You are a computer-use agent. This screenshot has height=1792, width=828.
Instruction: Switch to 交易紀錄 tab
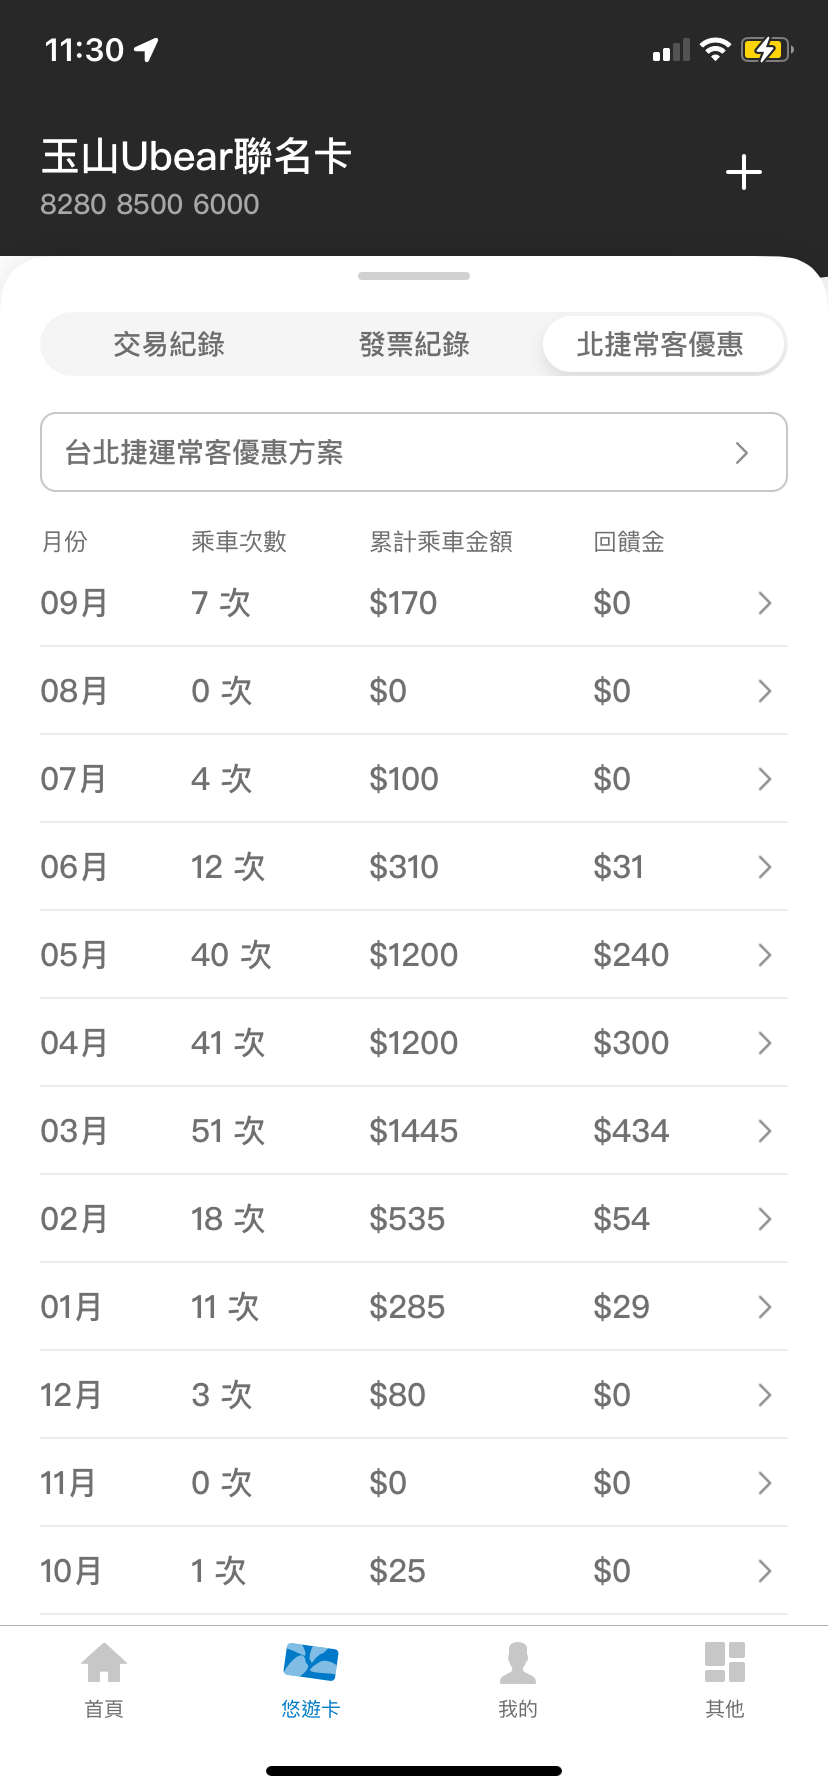[169, 345]
